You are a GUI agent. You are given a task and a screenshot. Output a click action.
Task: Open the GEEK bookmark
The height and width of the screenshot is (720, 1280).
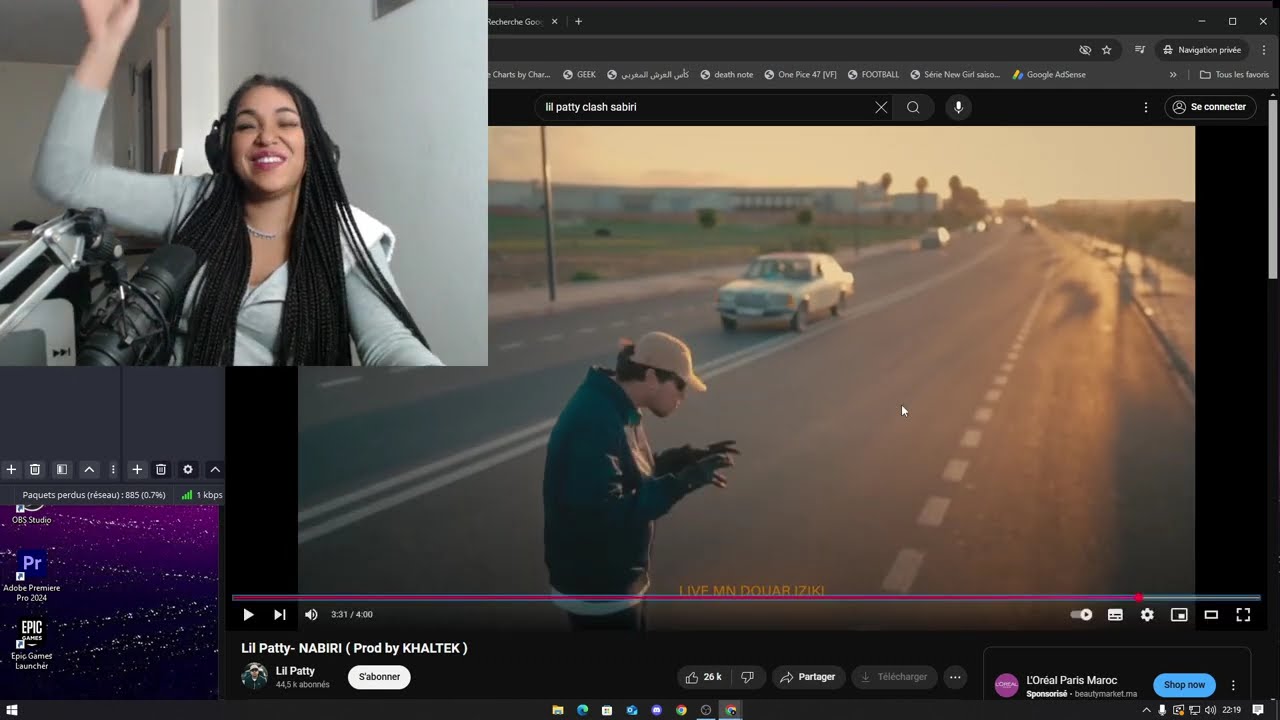point(579,74)
